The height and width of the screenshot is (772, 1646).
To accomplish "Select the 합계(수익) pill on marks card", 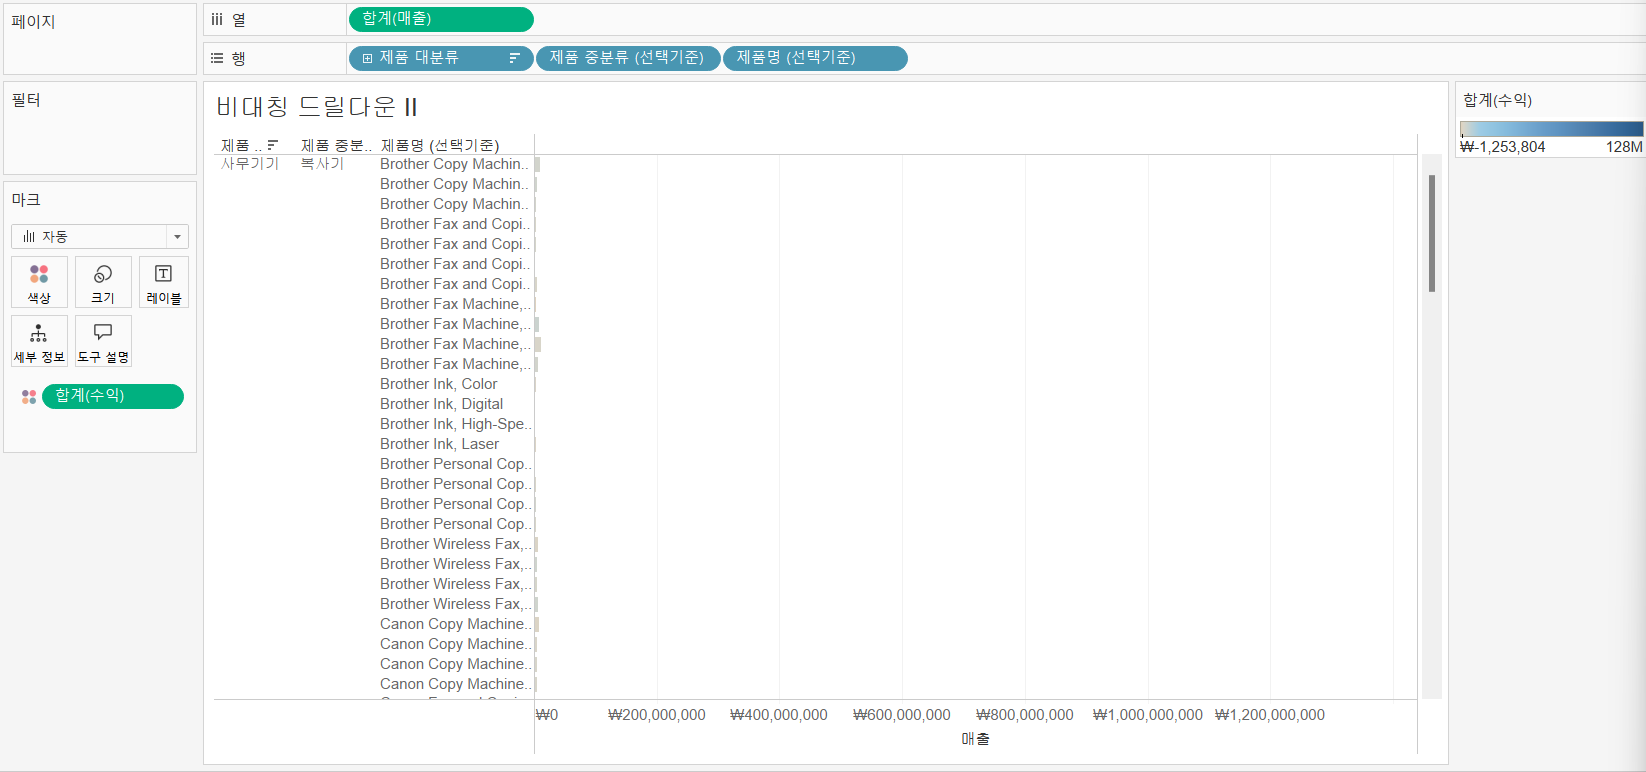I will click(113, 396).
